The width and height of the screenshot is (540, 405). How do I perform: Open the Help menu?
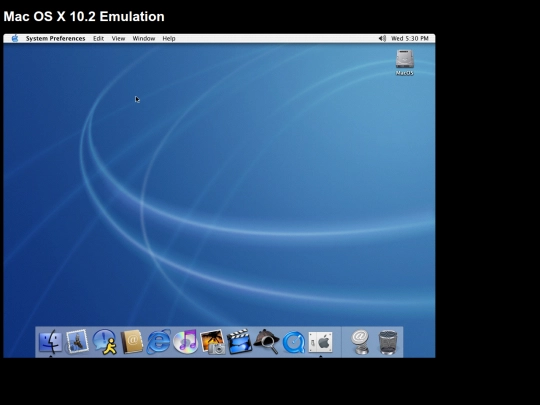tap(169, 39)
